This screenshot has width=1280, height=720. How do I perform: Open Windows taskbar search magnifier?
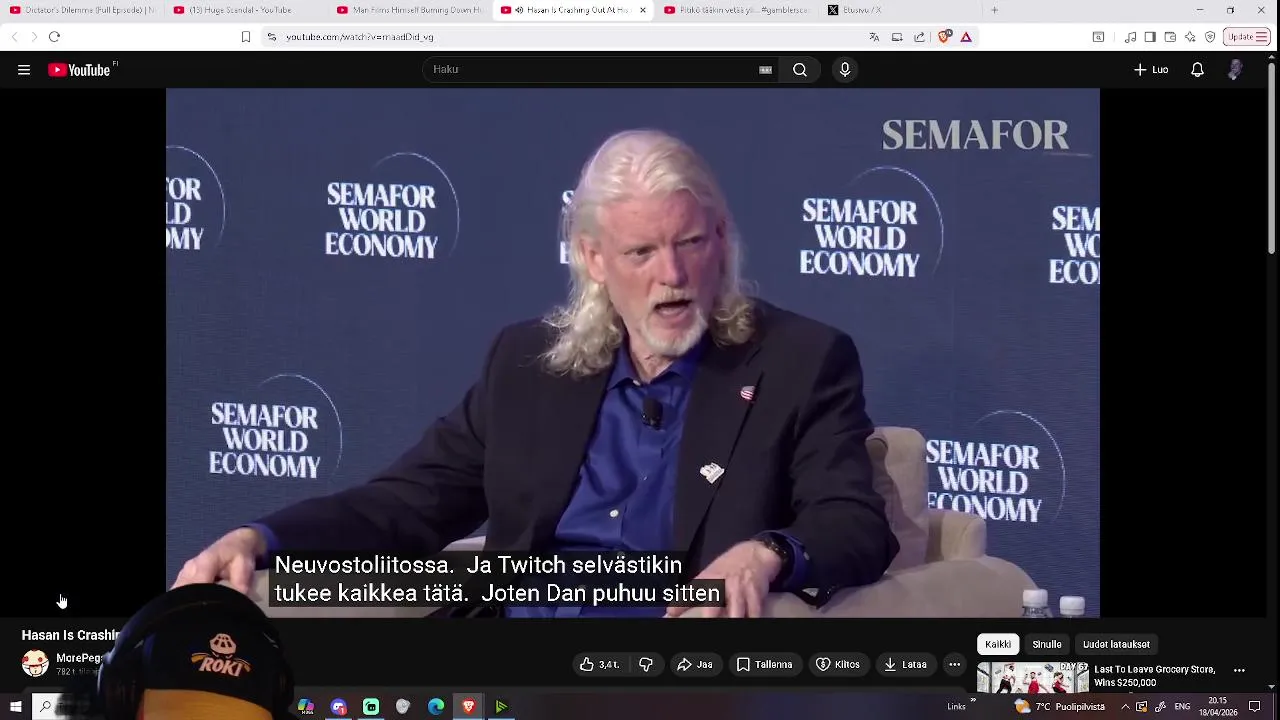tap(45, 707)
